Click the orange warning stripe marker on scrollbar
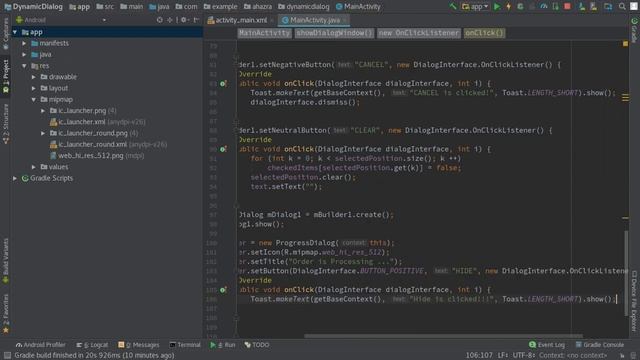The height and width of the screenshot is (360, 640). (x=625, y=218)
